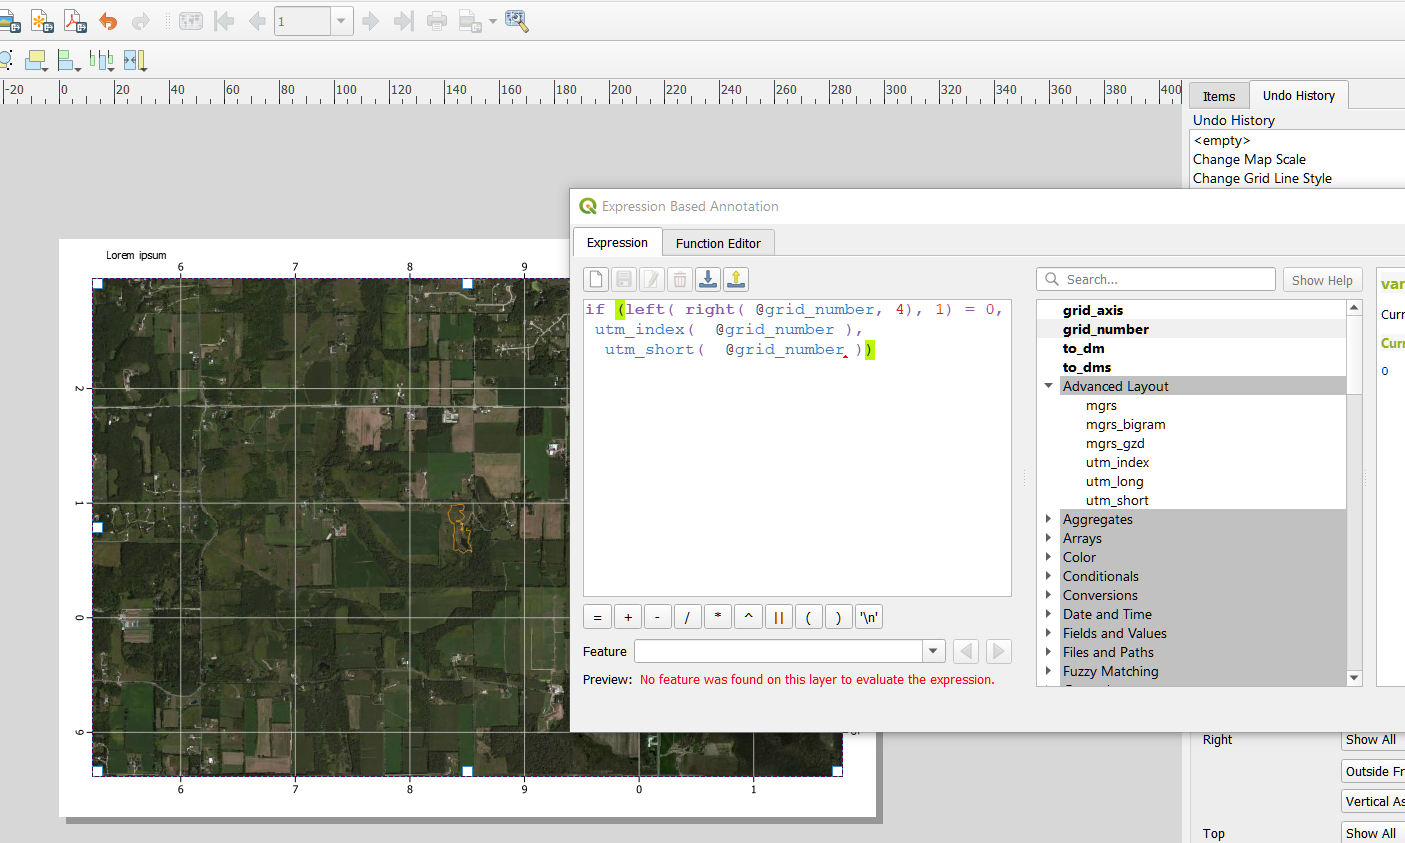1405x843 pixels.
Task: Click Import user expressions icon
Action: [708, 279]
